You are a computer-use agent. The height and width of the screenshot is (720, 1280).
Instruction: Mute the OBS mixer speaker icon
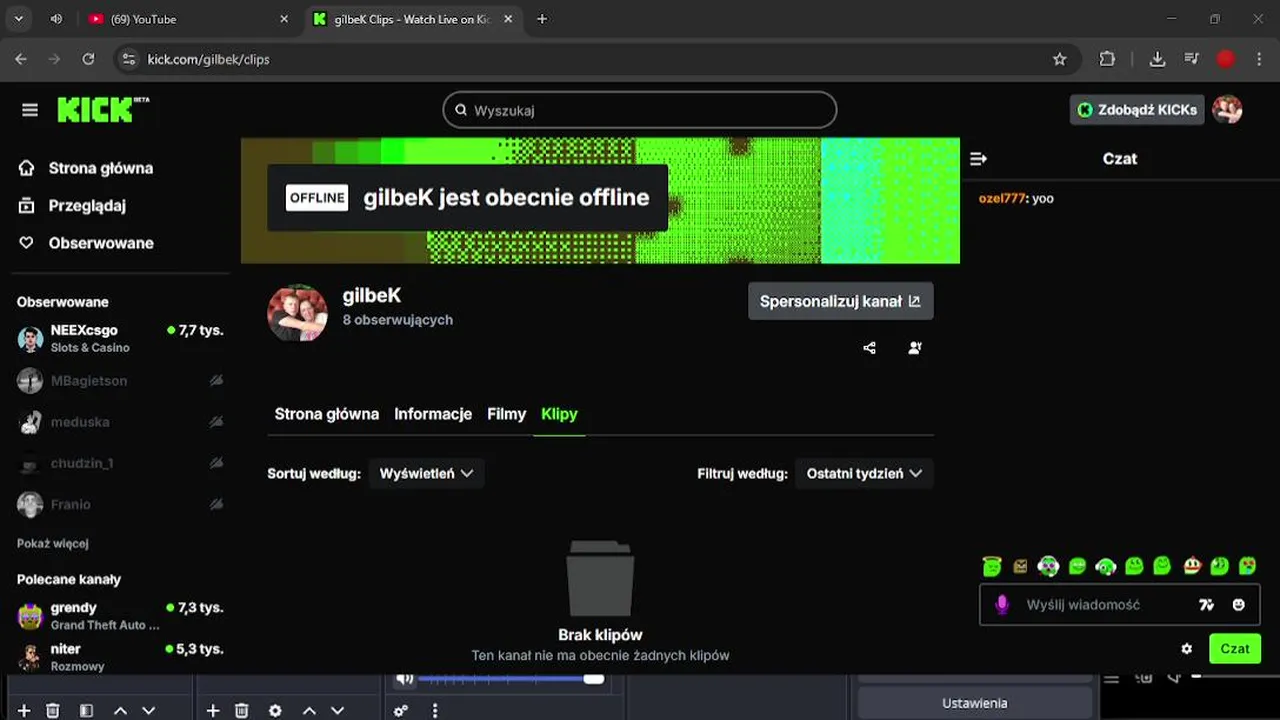(404, 678)
